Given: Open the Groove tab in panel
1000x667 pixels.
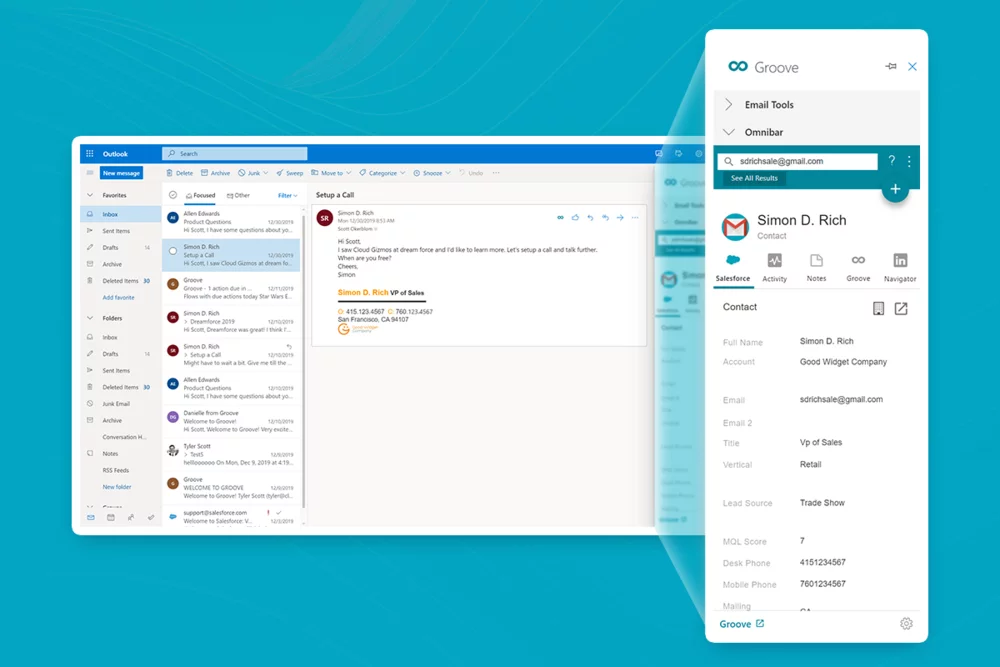Looking at the screenshot, I should click(x=858, y=268).
